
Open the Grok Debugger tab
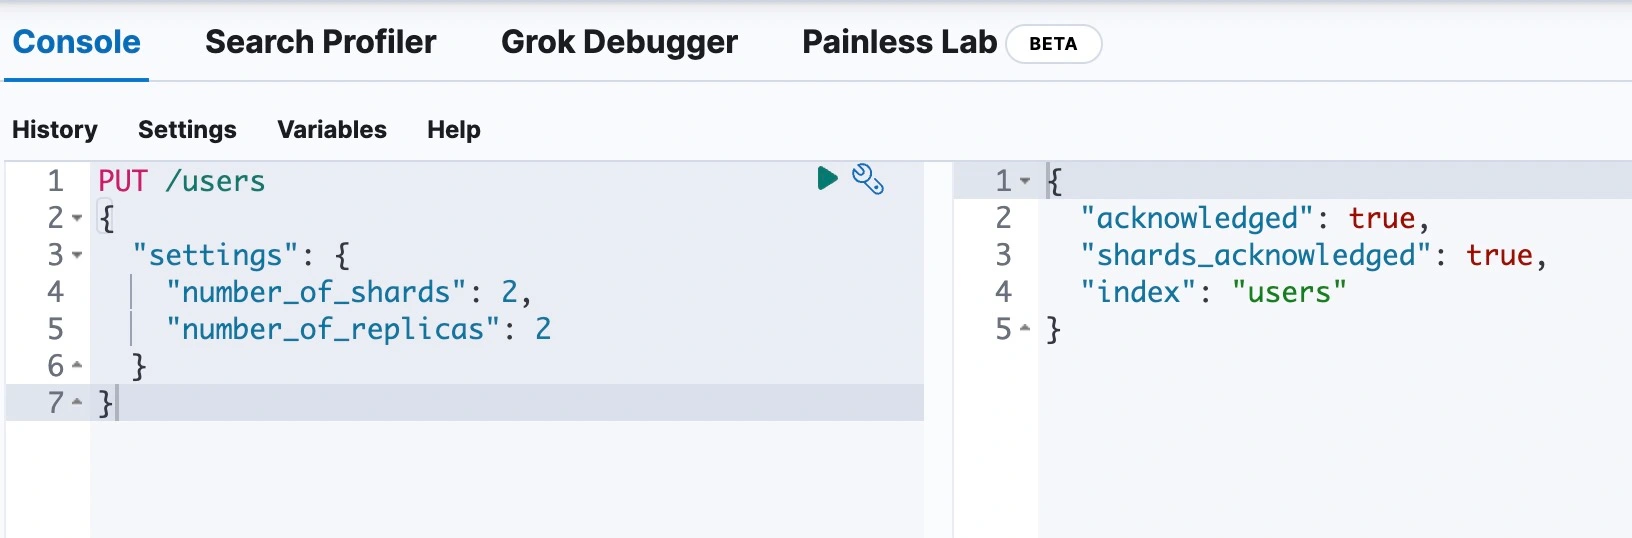[x=619, y=42]
